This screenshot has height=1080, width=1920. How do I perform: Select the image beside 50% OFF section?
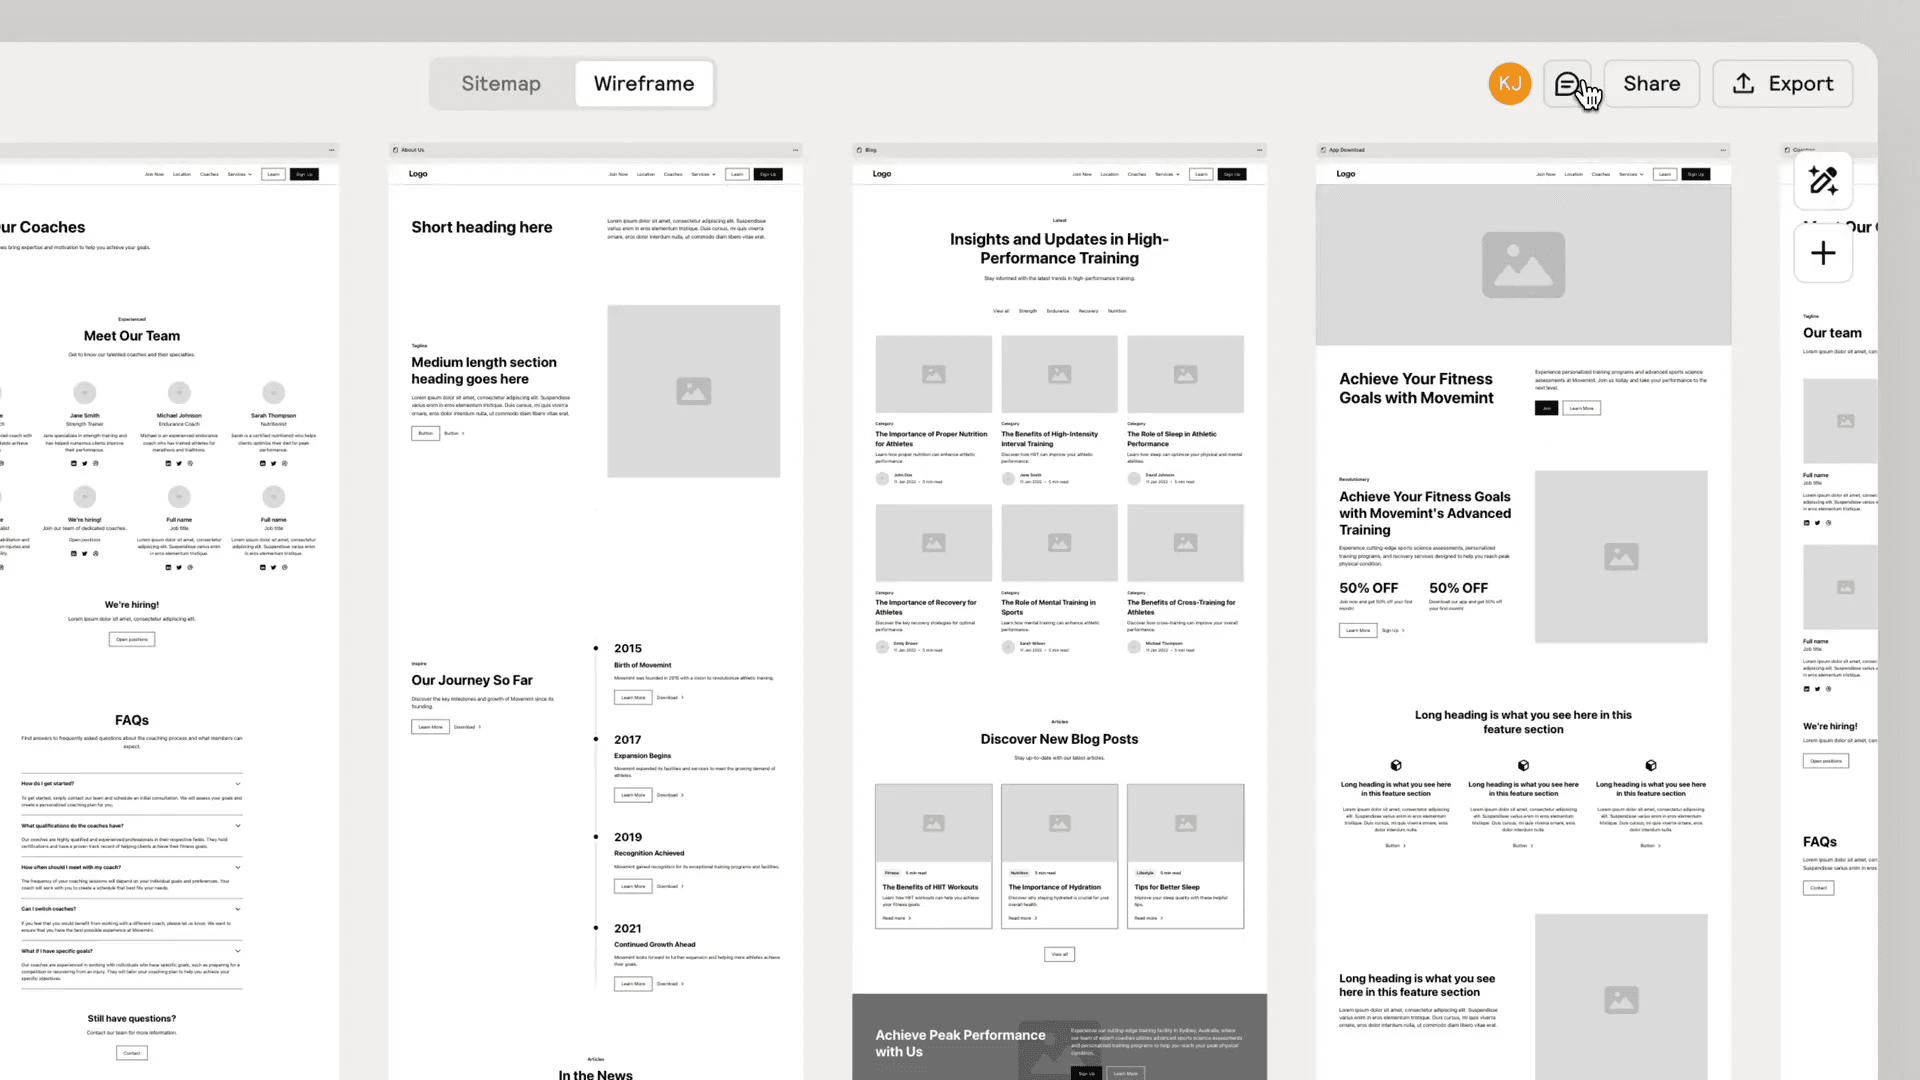tap(1621, 557)
